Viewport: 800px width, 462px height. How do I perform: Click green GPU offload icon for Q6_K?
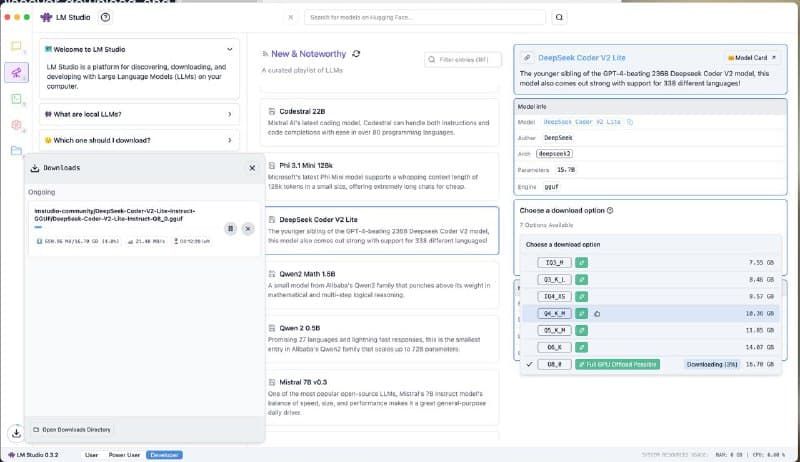pyautogui.click(x=581, y=347)
